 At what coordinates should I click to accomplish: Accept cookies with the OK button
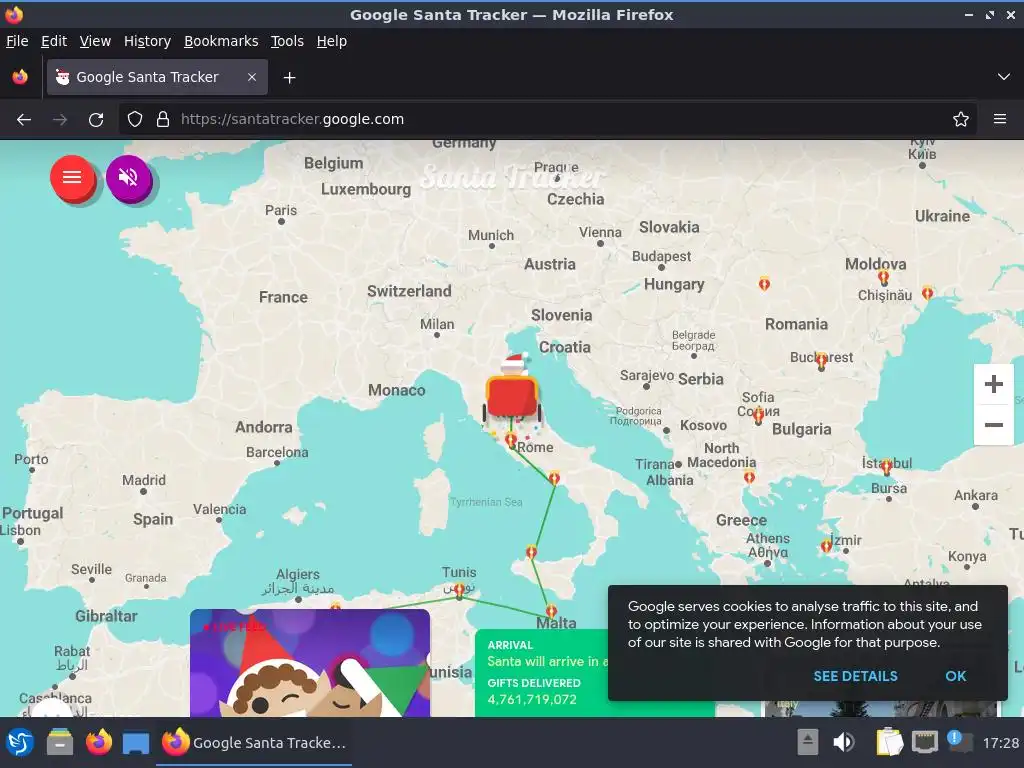(955, 676)
